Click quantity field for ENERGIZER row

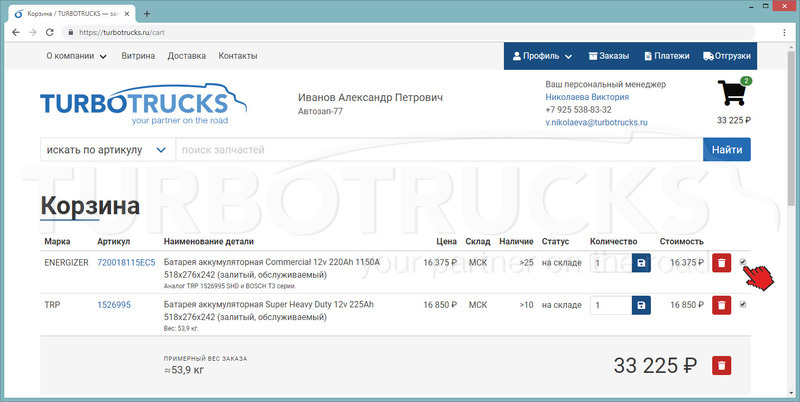point(611,263)
